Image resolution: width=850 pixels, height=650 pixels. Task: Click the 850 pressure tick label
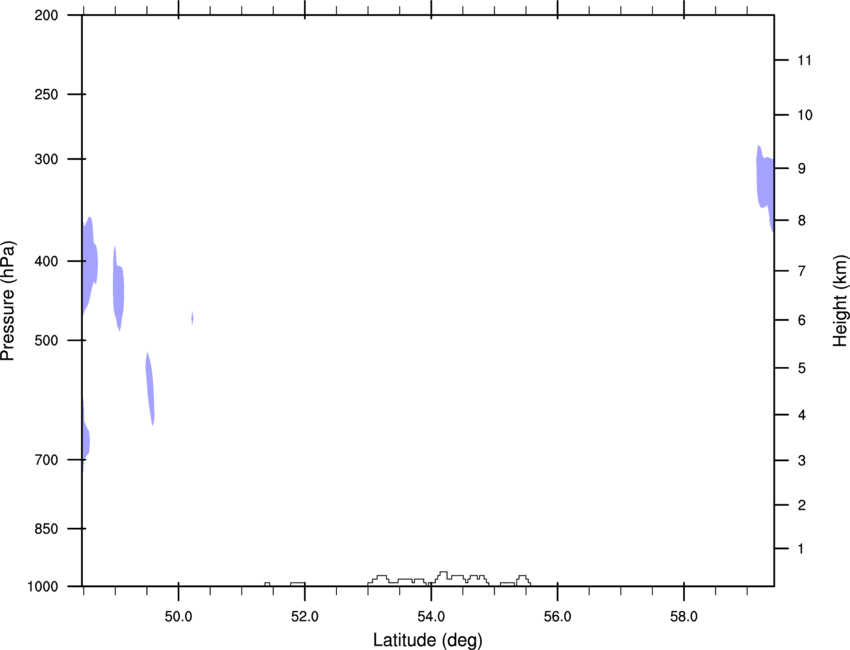click(46, 529)
